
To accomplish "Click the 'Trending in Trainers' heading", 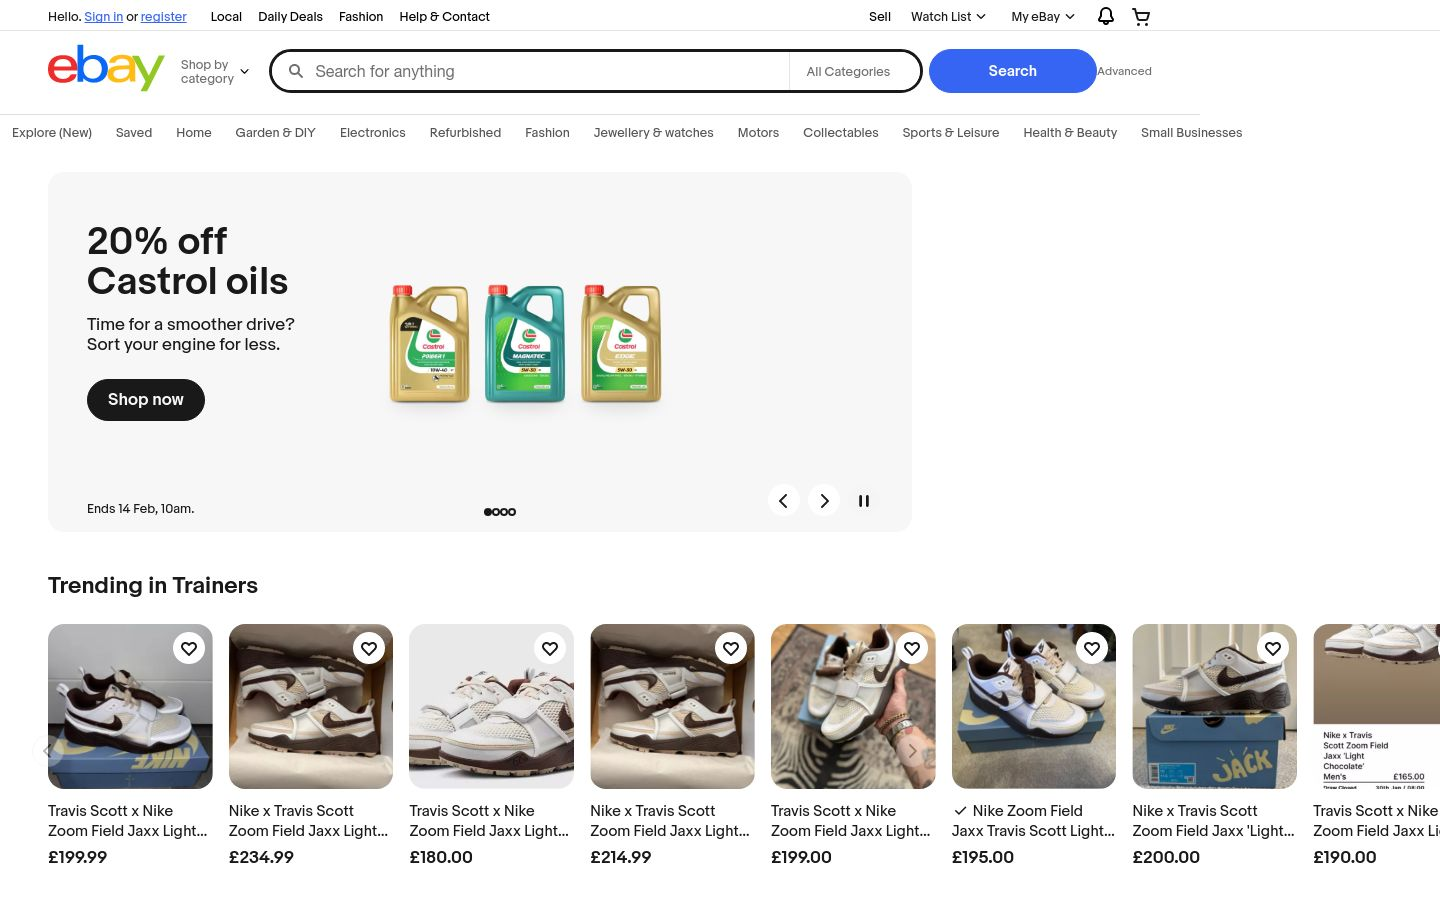I will click(153, 586).
